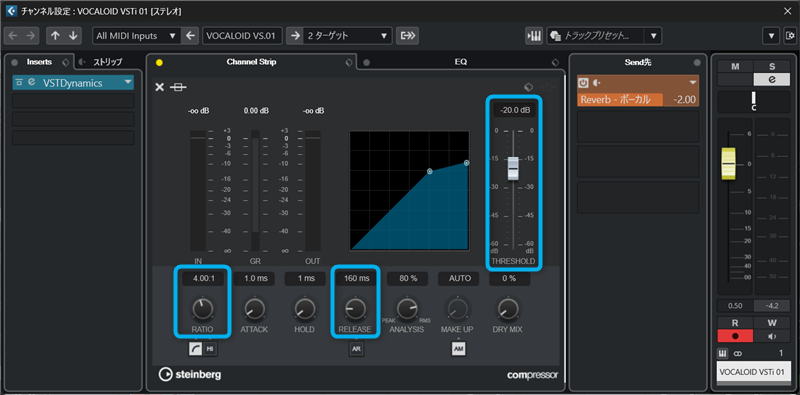The width and height of the screenshot is (800, 395).
Task: Click the channel edit e button
Action: pos(772,79)
